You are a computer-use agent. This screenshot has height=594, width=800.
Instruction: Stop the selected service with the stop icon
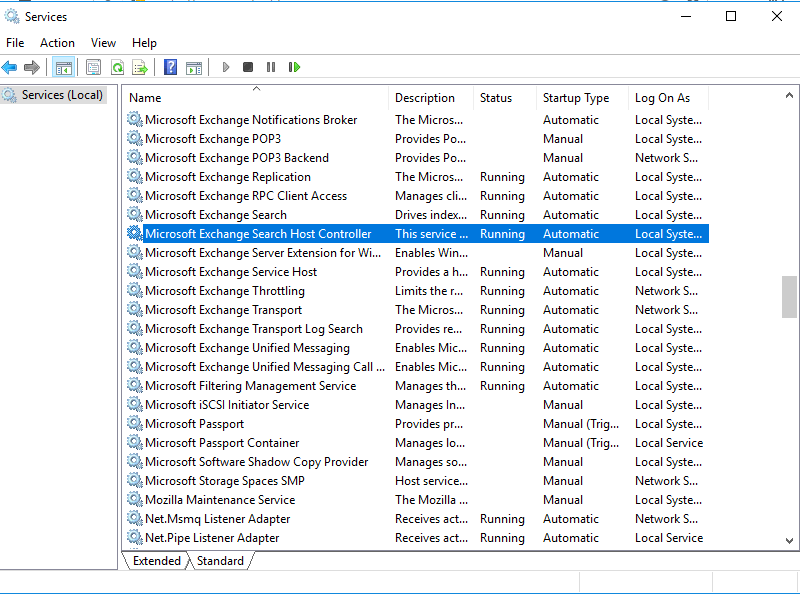click(x=248, y=67)
